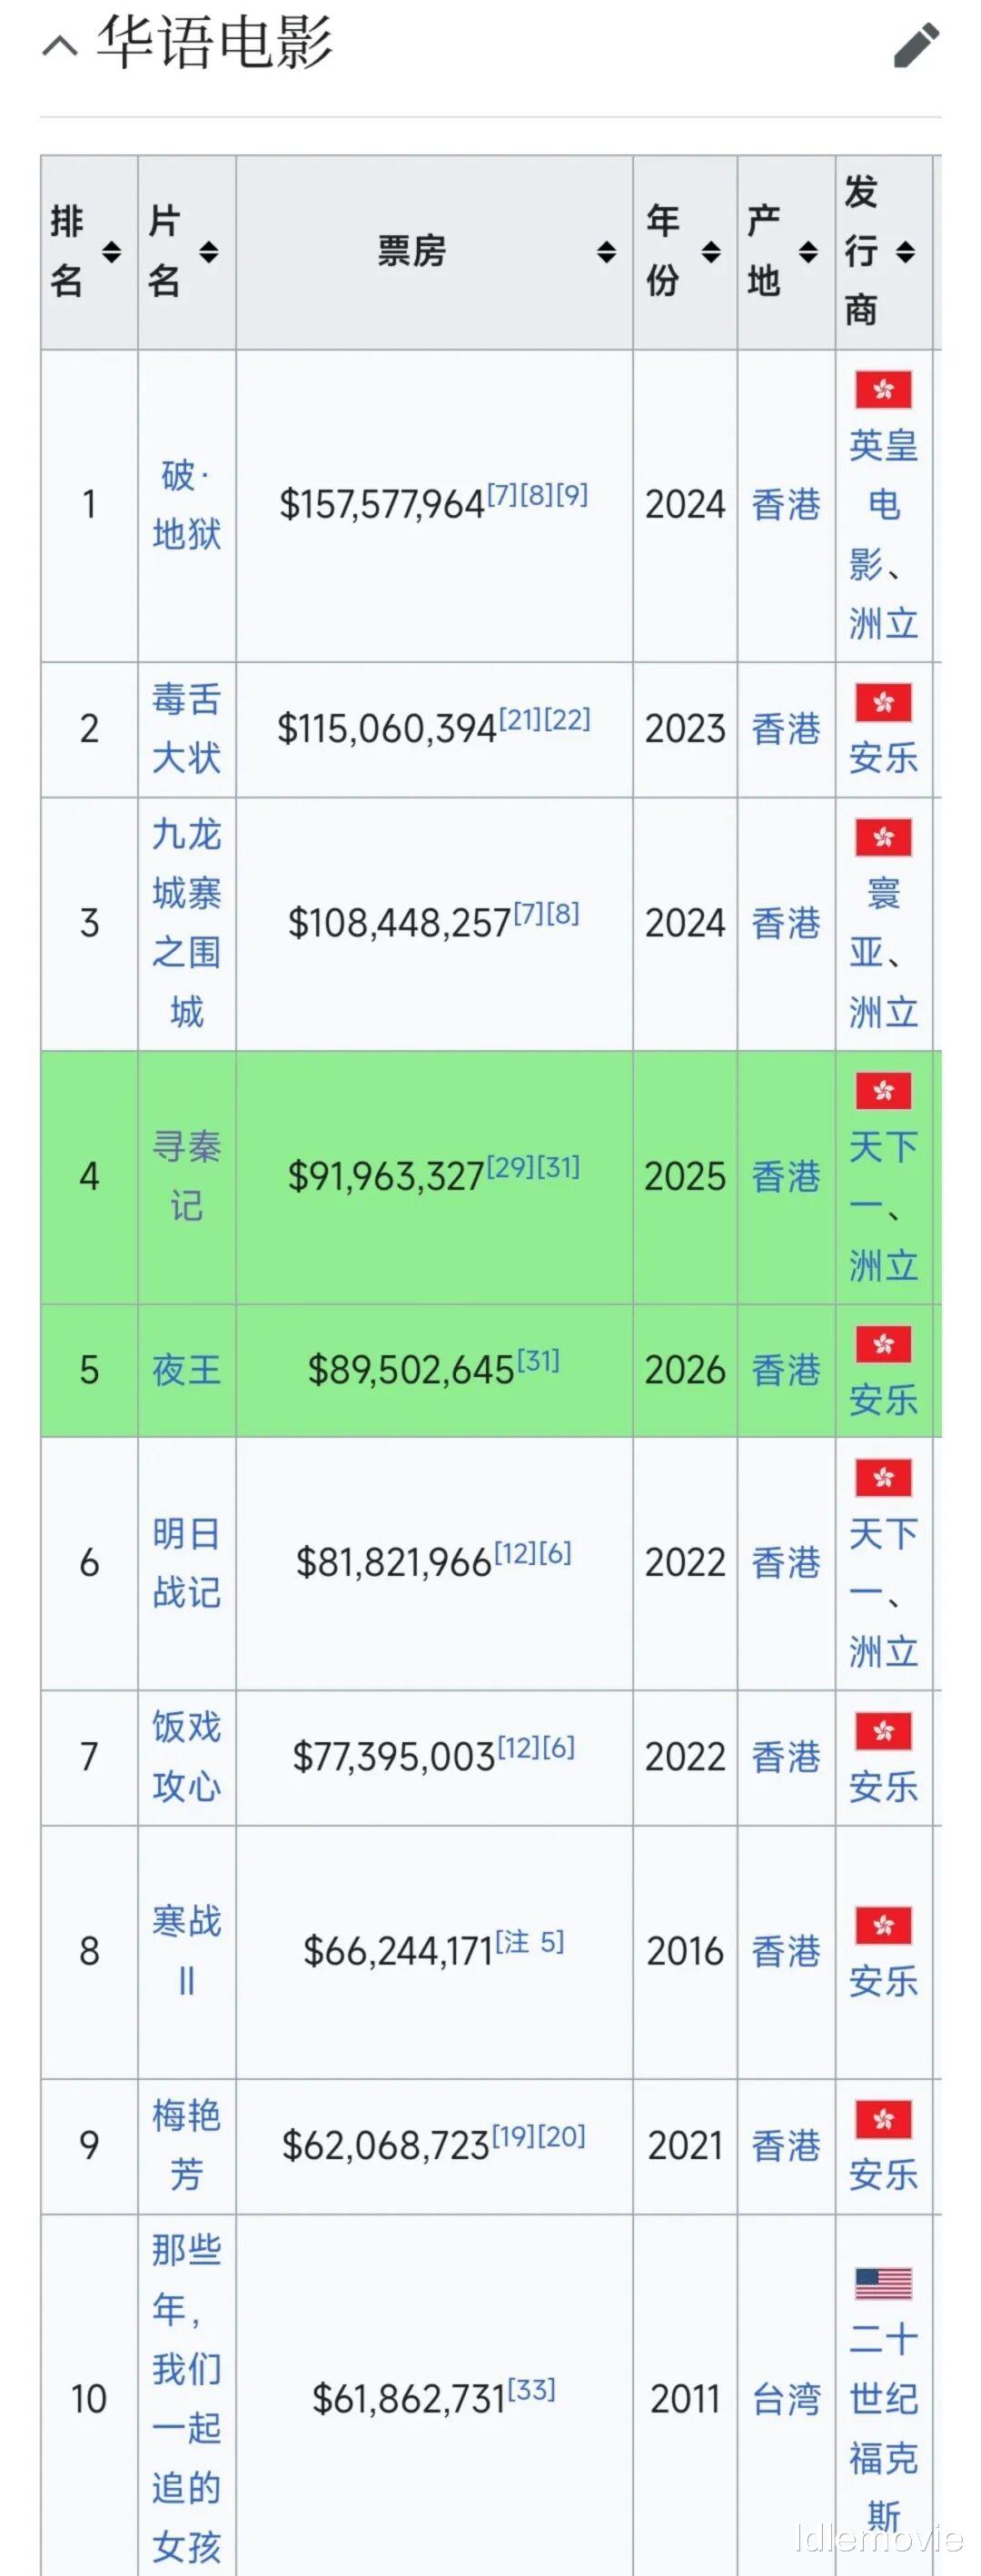The width and height of the screenshot is (981, 2576).
Task: Sort table by 片名 column
Action: pos(208,252)
